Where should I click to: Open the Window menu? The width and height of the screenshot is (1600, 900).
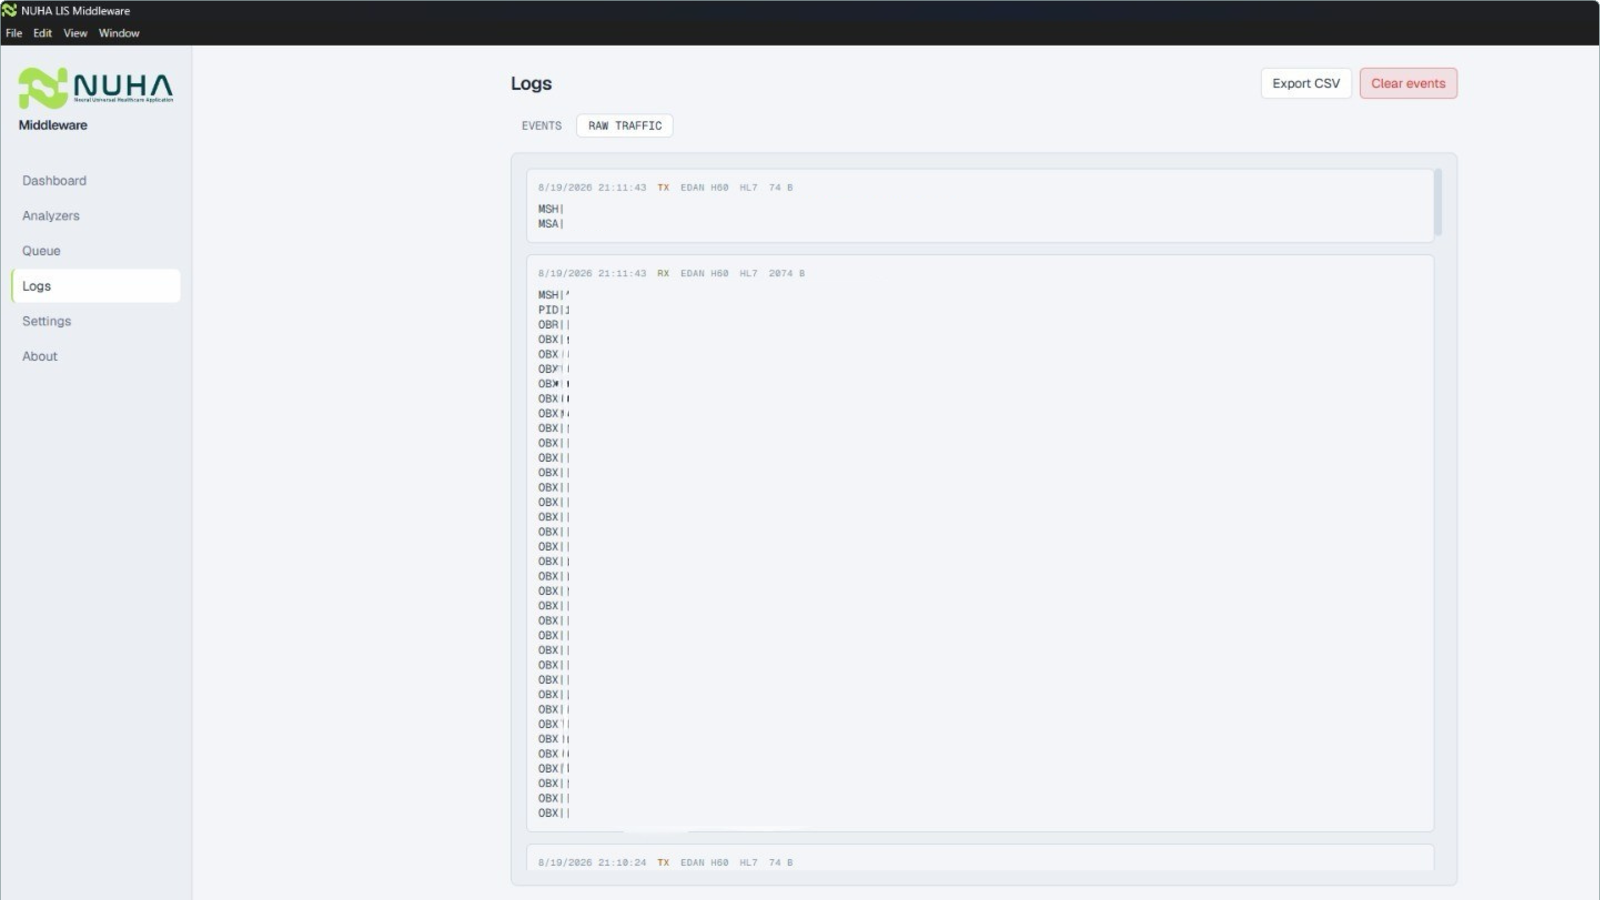click(119, 33)
